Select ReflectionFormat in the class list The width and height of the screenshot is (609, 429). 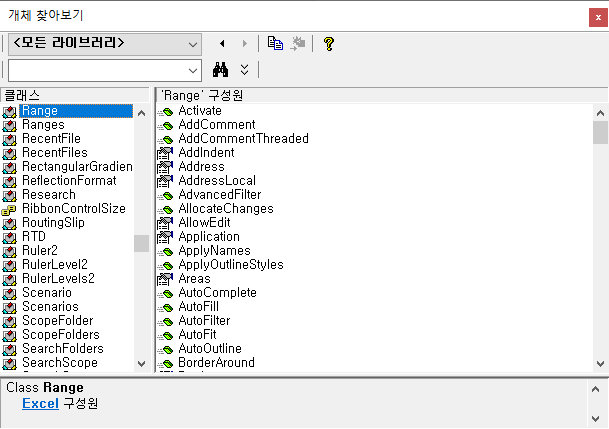pyautogui.click(x=69, y=181)
